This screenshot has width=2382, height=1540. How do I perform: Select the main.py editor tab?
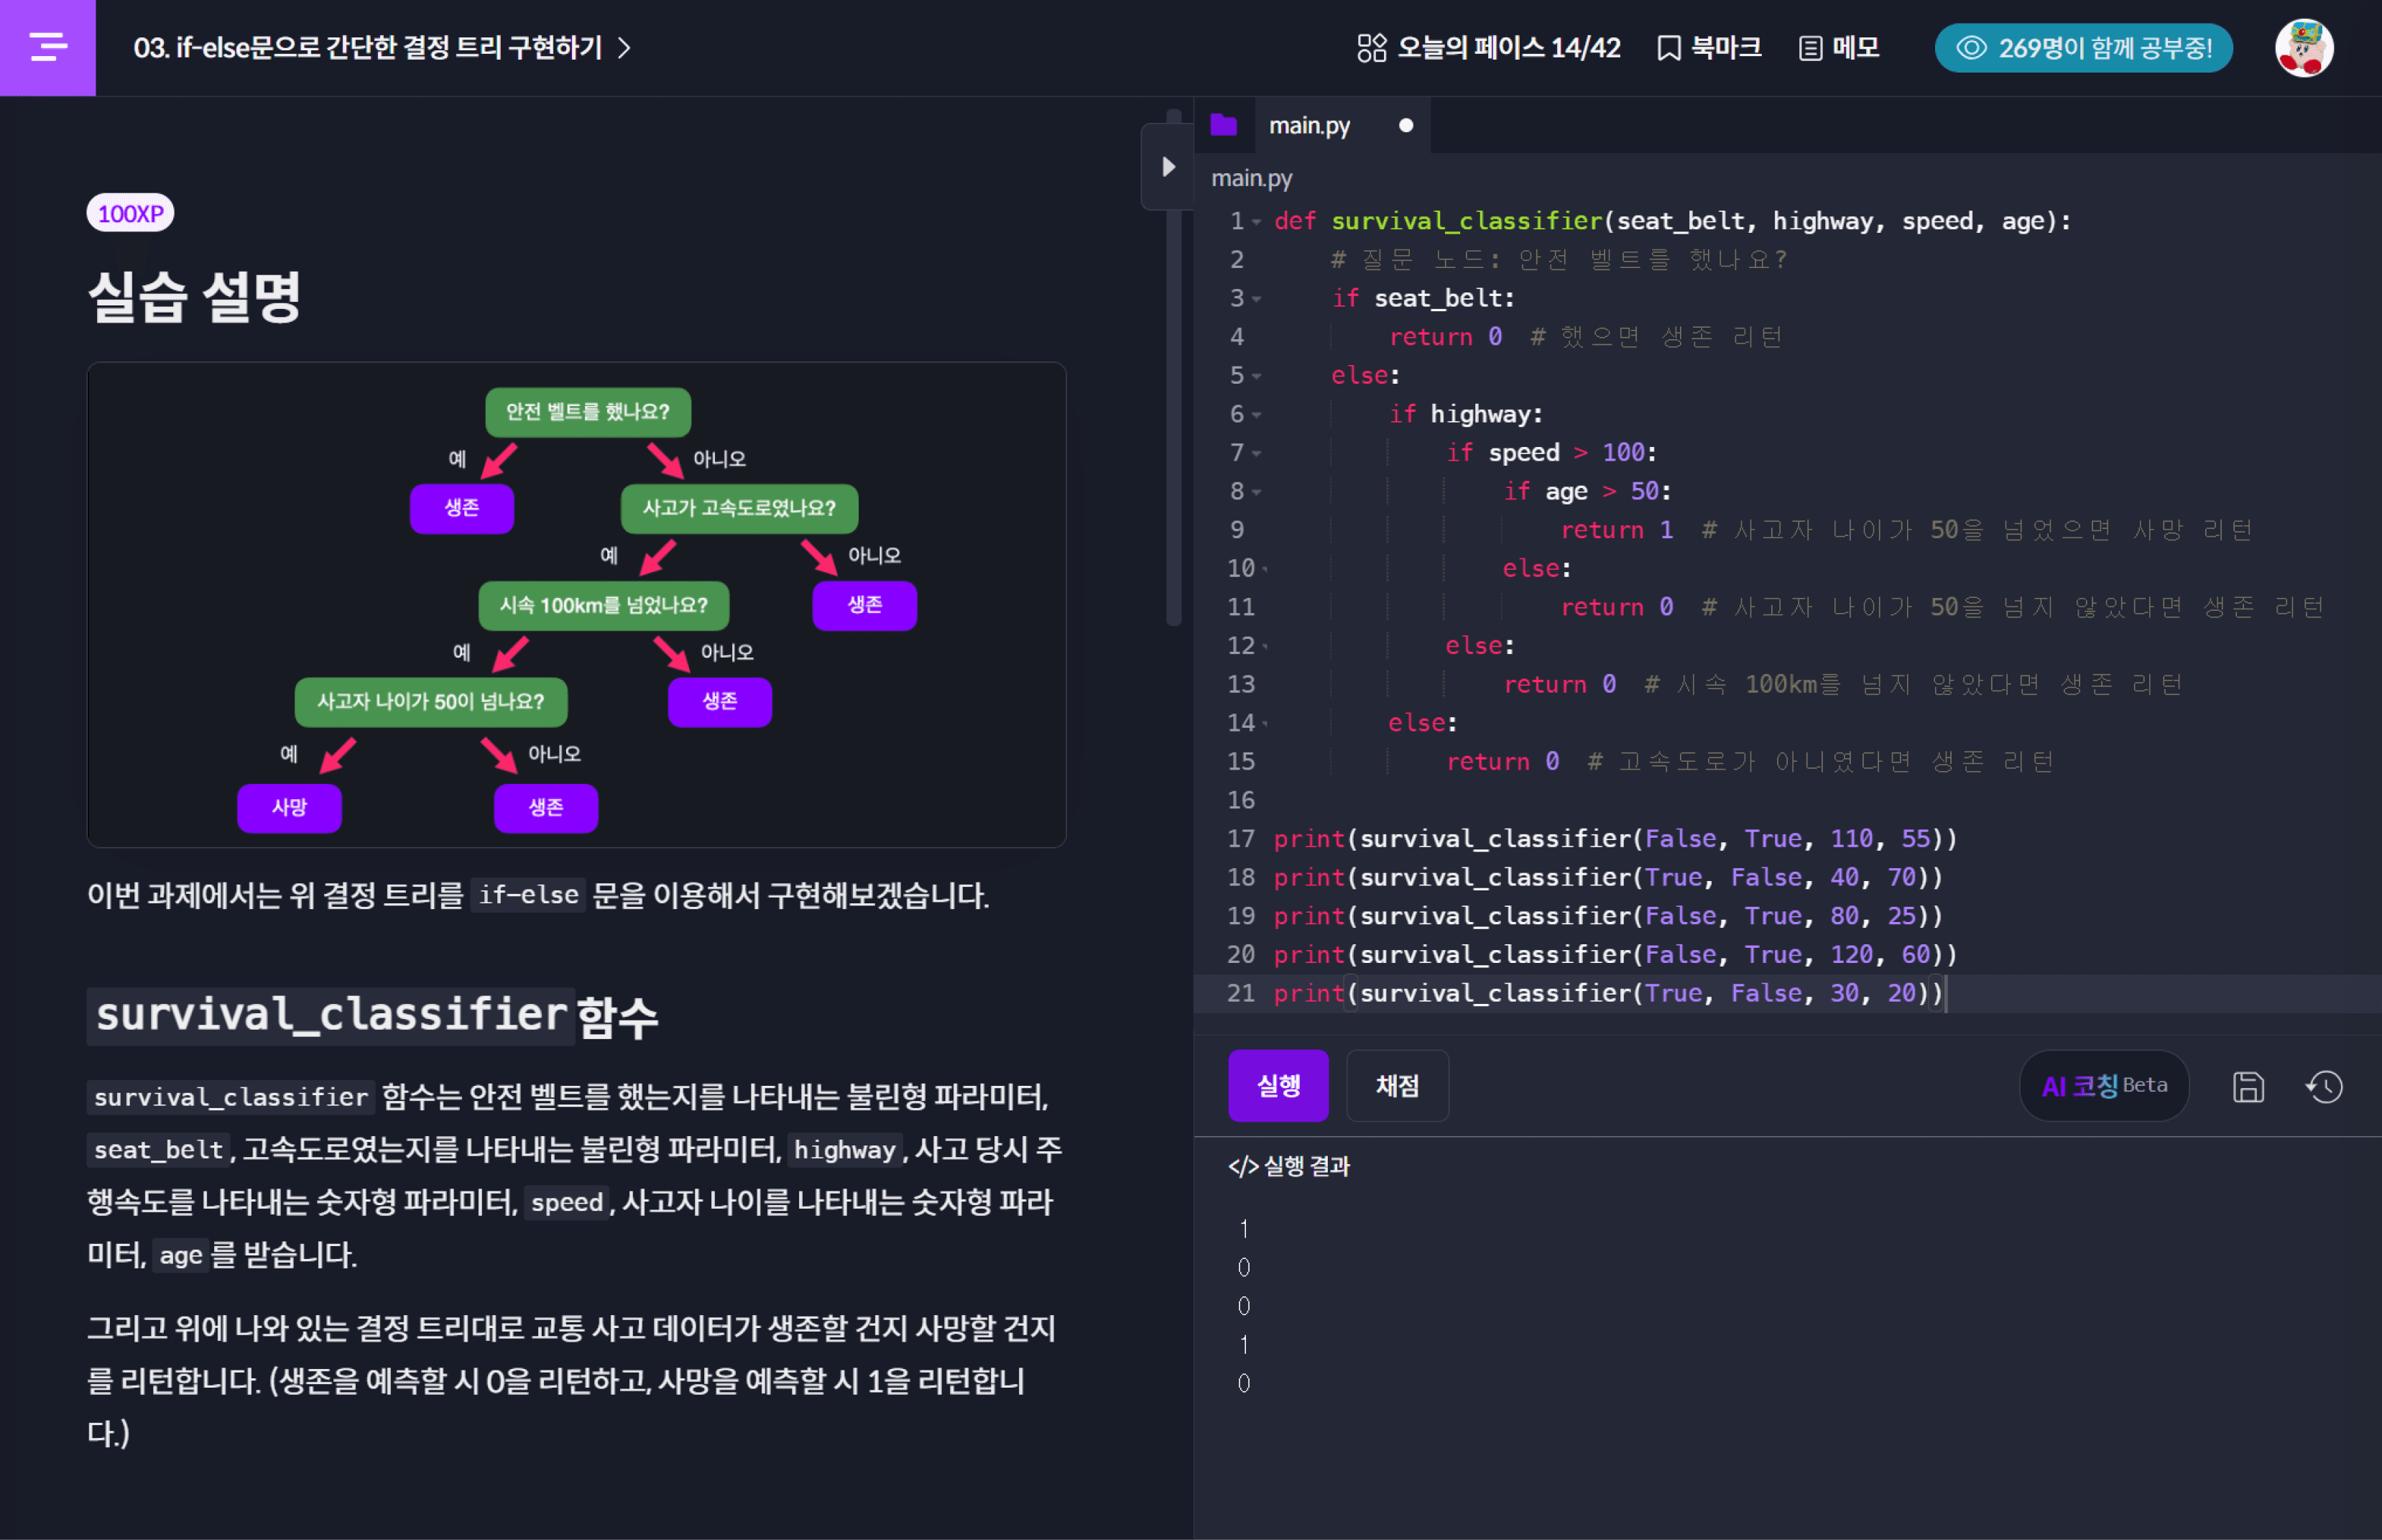coord(1309,125)
